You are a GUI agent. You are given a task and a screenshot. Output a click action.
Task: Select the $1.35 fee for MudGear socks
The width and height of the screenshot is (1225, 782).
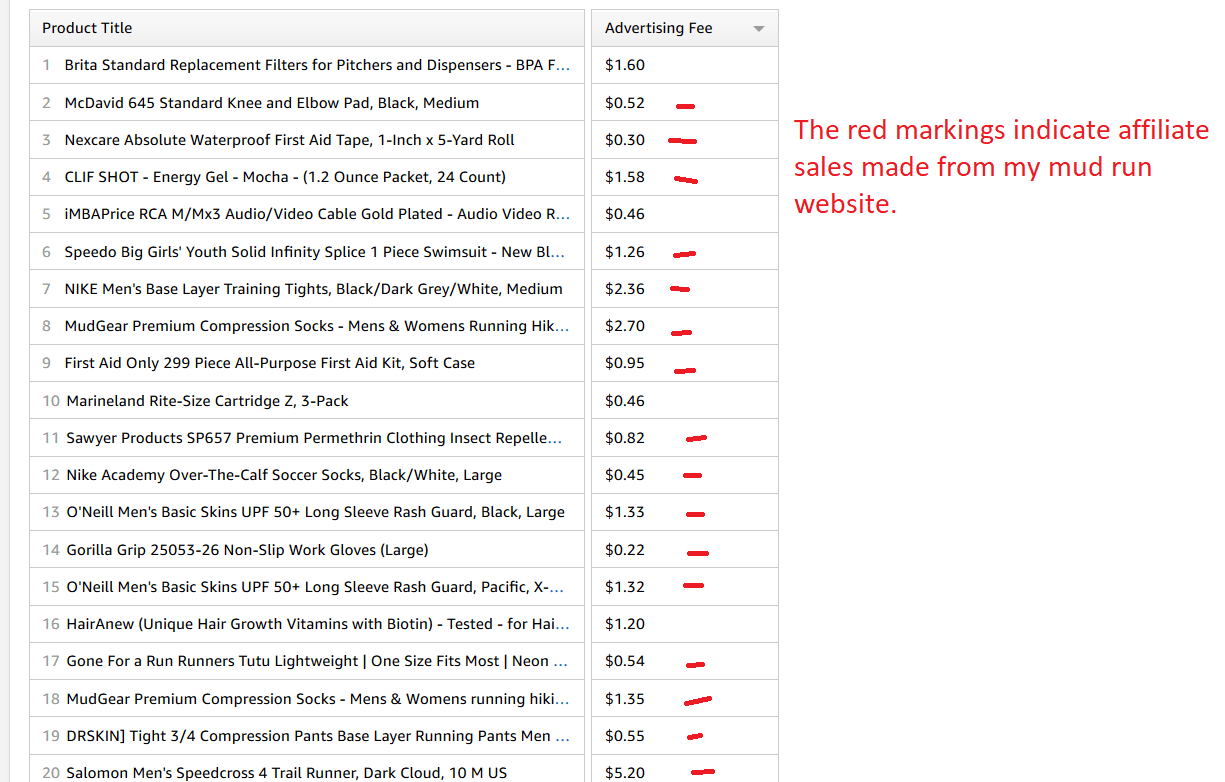click(625, 699)
